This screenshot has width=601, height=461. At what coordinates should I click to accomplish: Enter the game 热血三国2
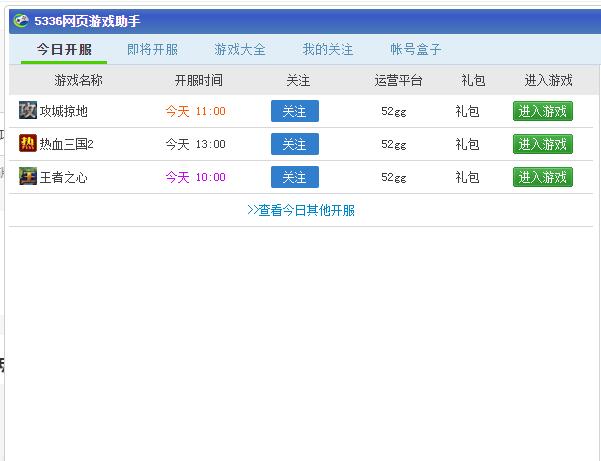tap(543, 144)
